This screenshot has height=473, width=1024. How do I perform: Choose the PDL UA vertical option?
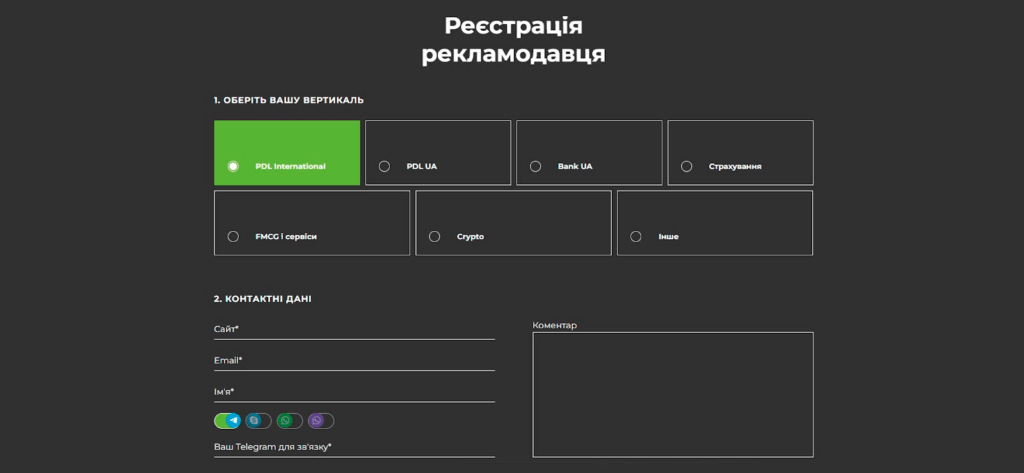click(x=438, y=153)
